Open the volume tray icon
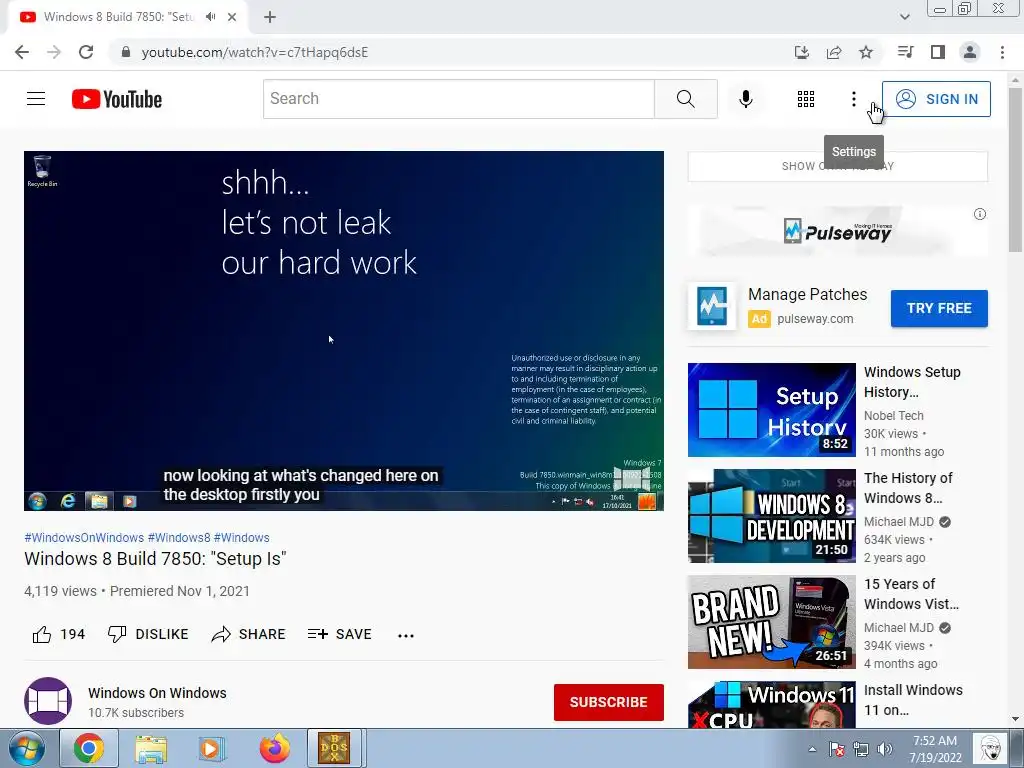 pyautogui.click(x=884, y=750)
